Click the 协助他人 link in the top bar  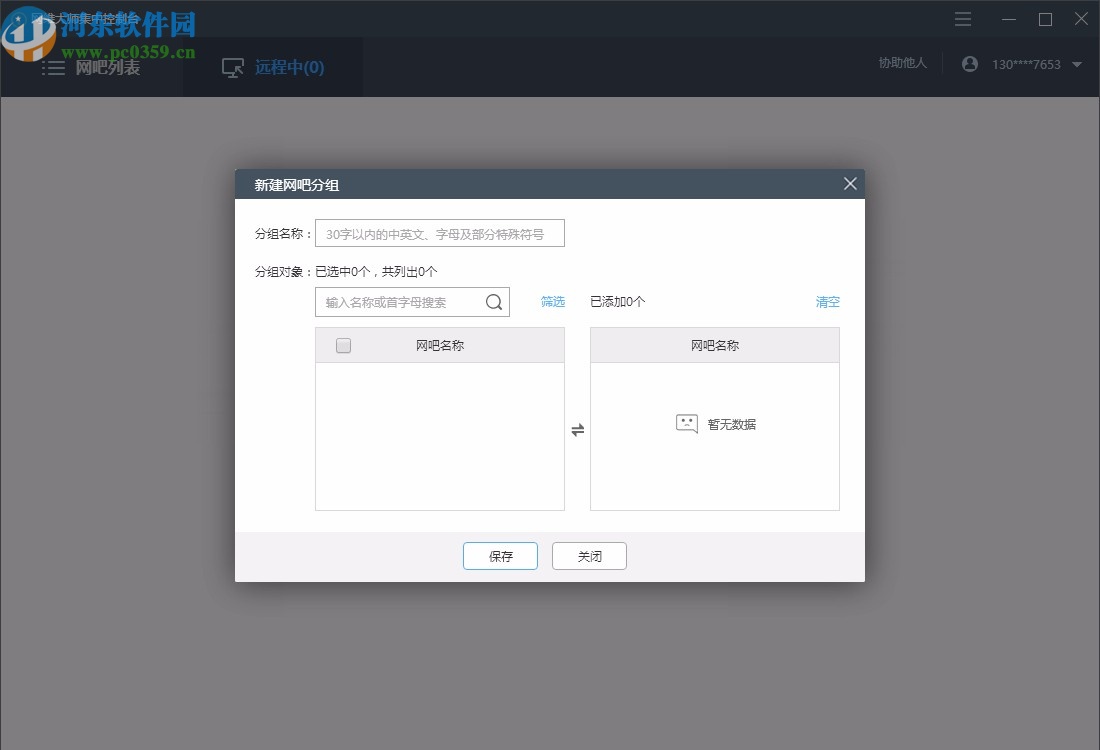pos(901,62)
